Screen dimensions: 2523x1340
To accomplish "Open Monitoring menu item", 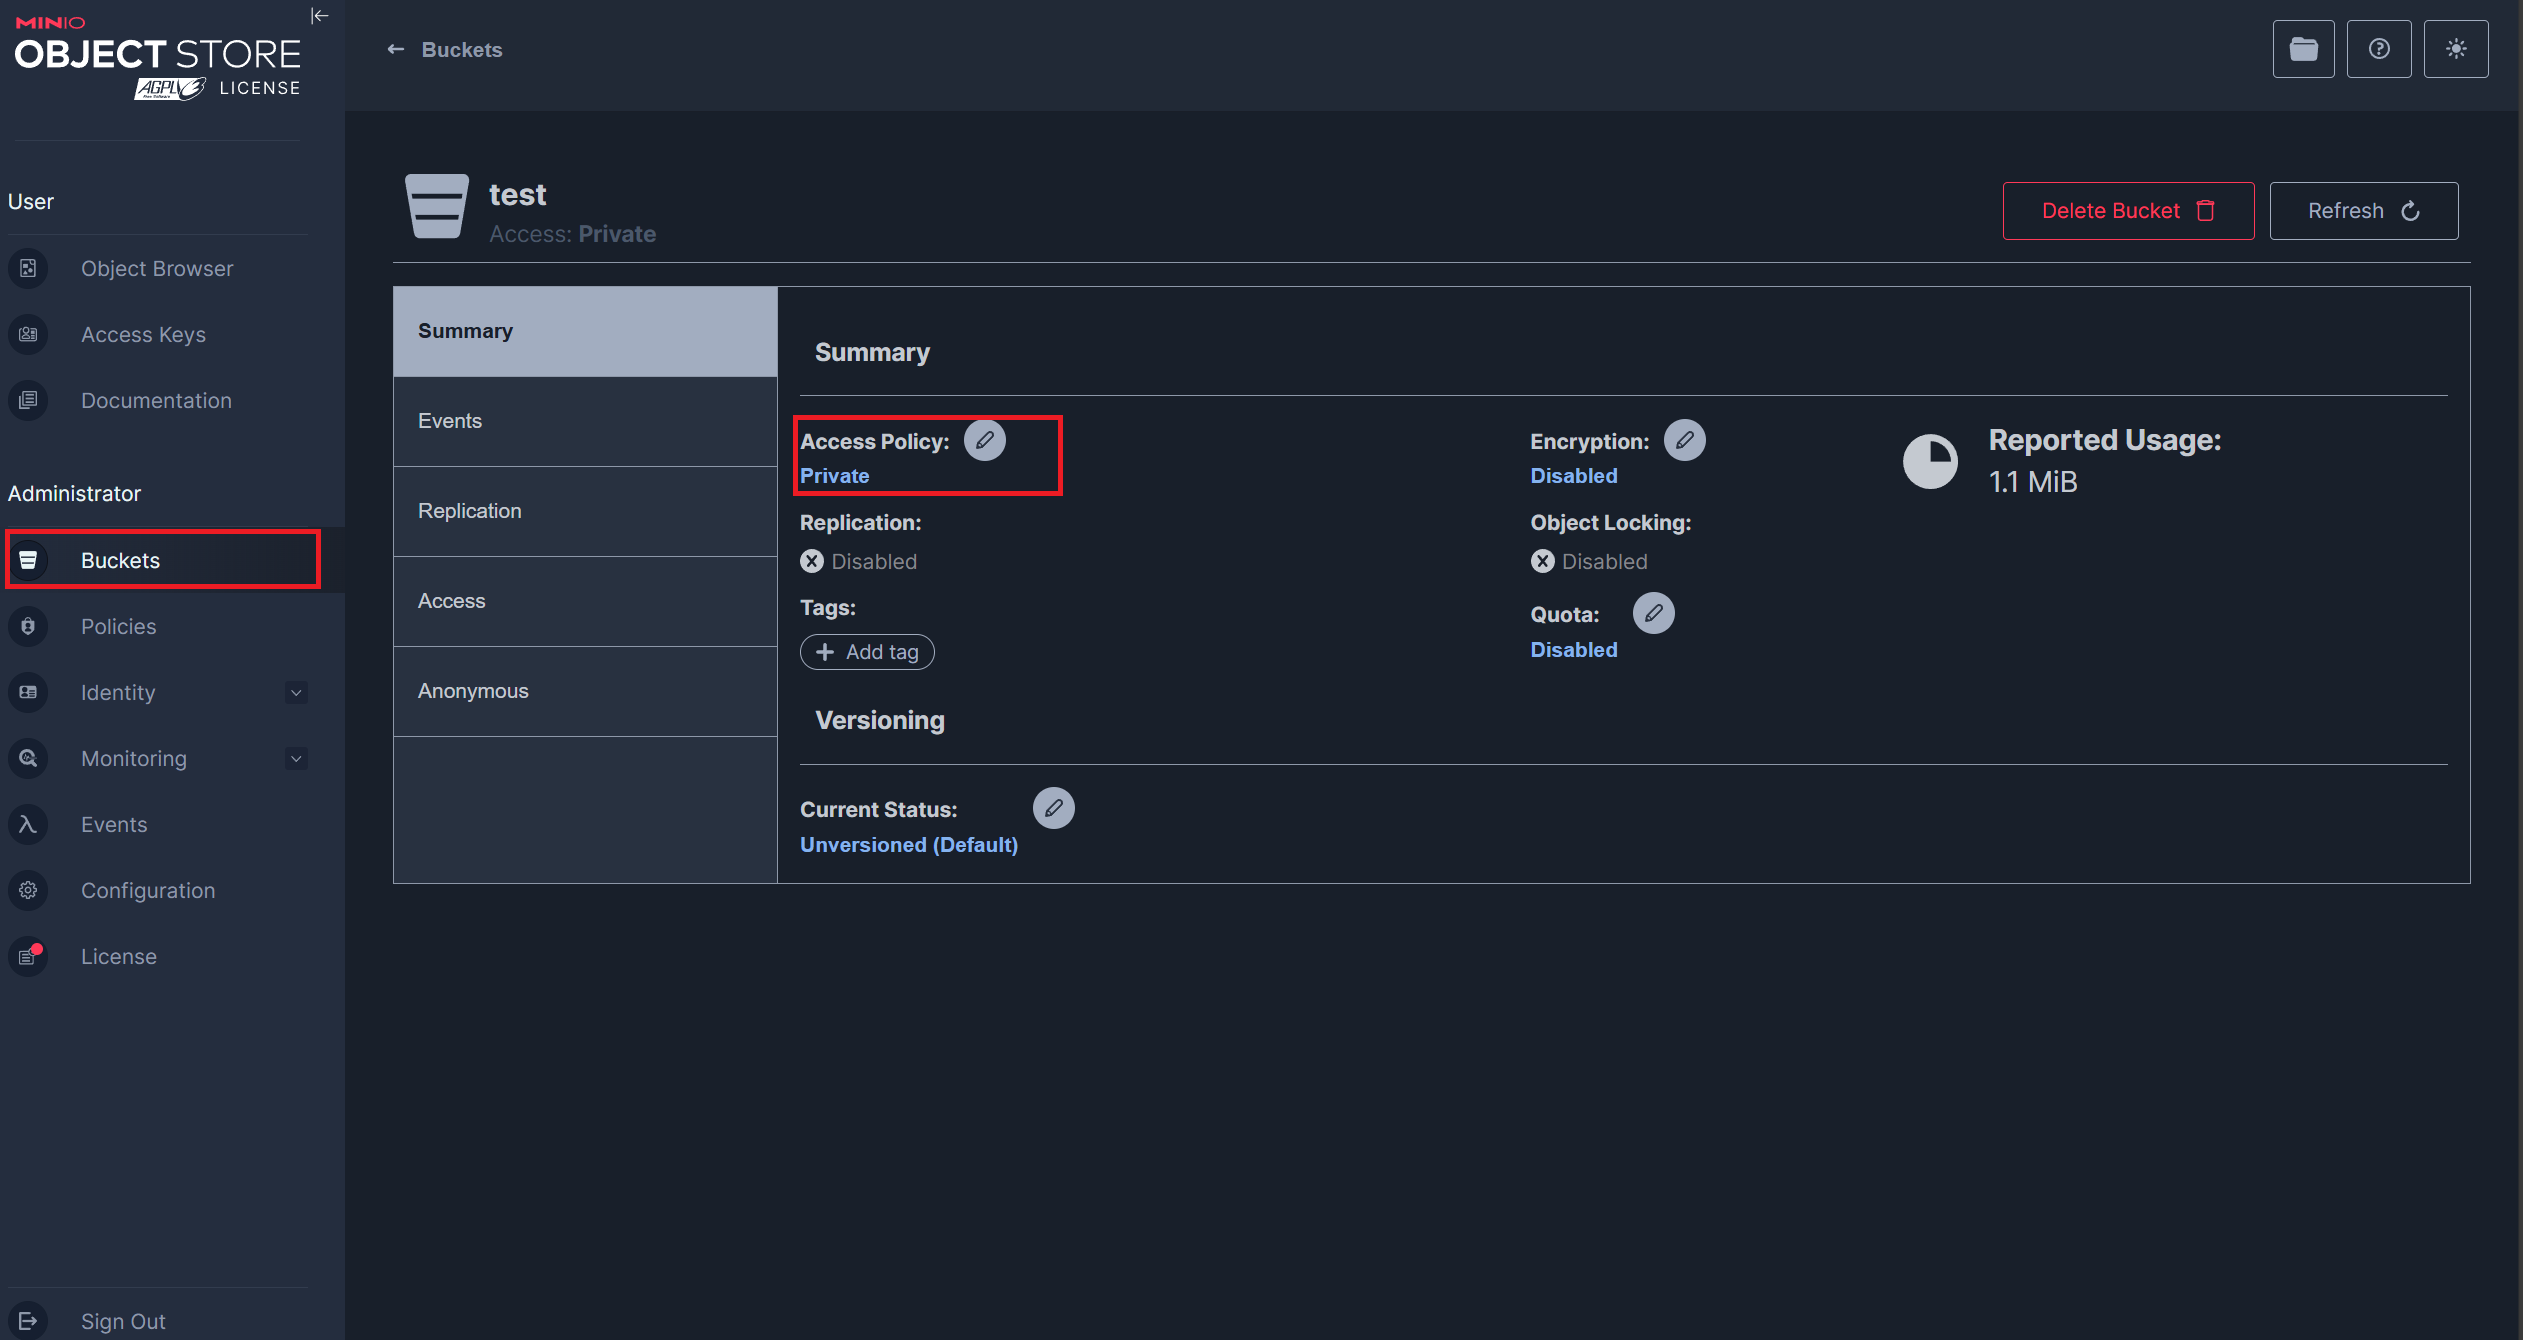I will [134, 758].
